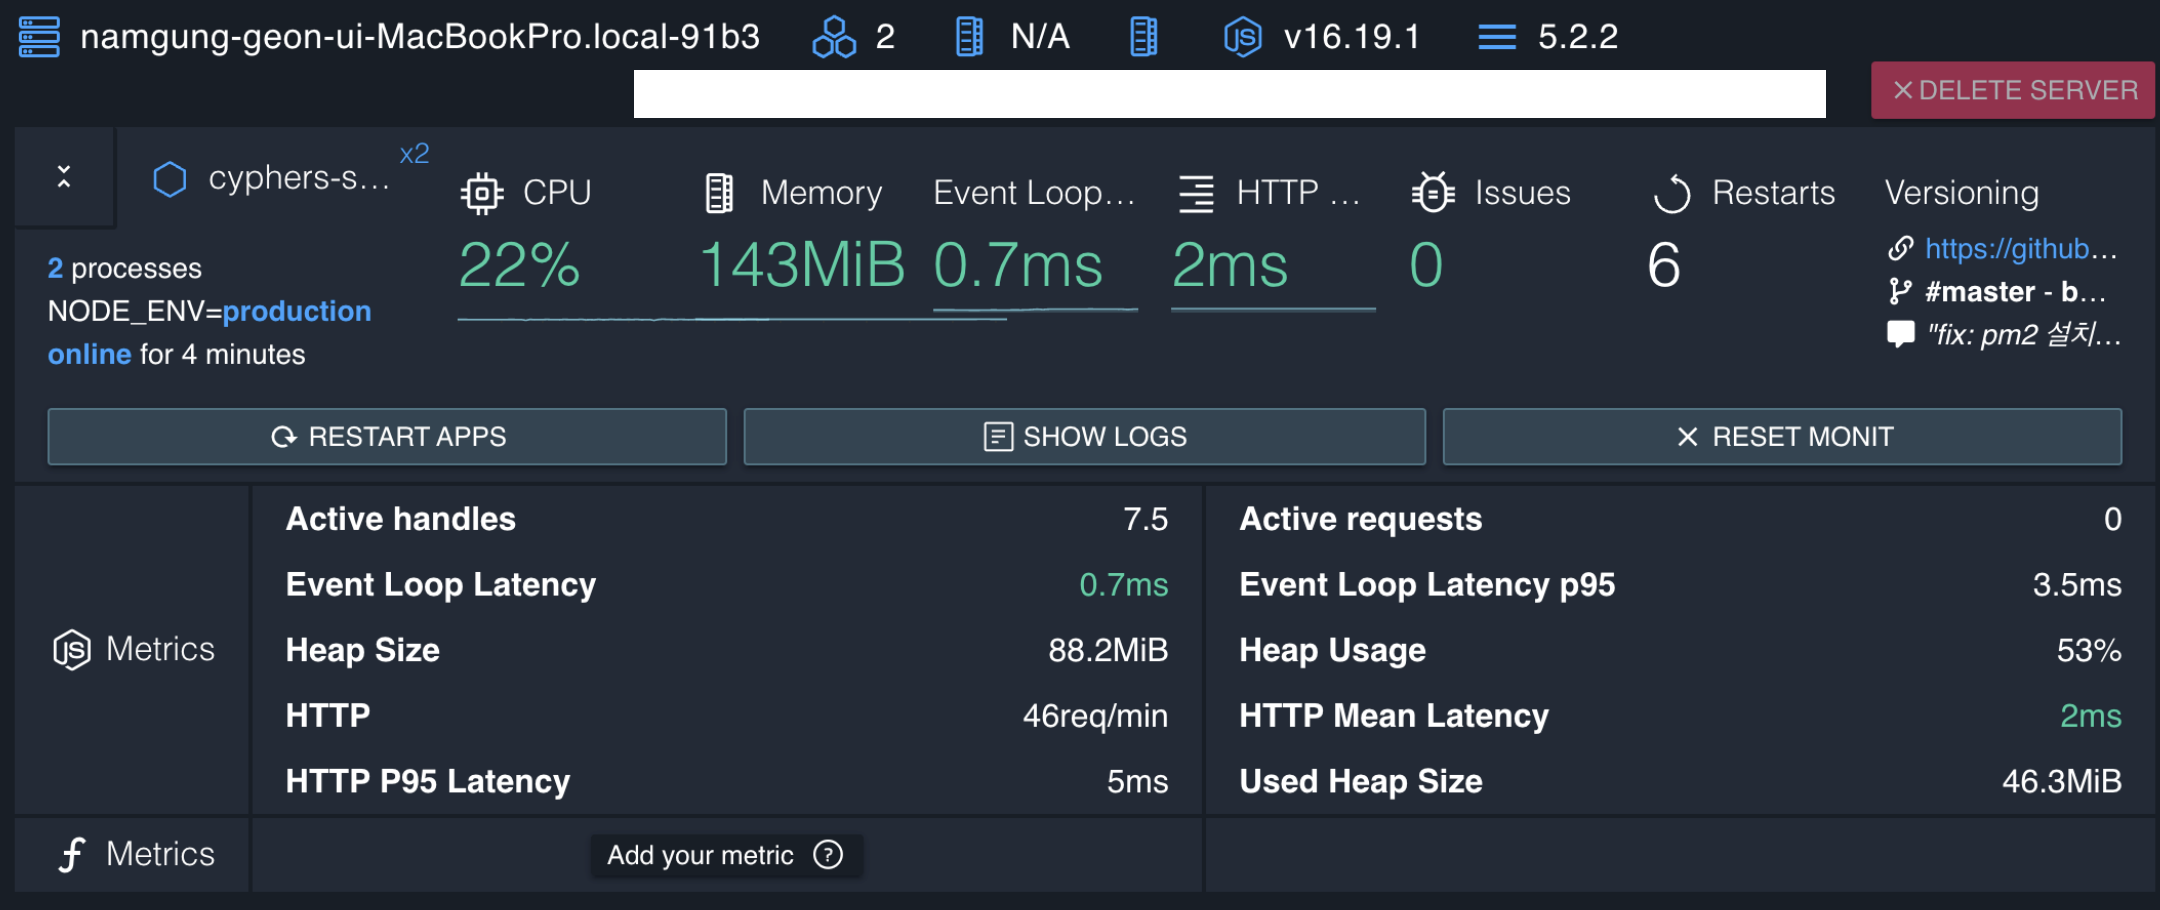This screenshot has height=910, width=2160.
Task: Click the Versioning heading
Action: pos(1962,192)
